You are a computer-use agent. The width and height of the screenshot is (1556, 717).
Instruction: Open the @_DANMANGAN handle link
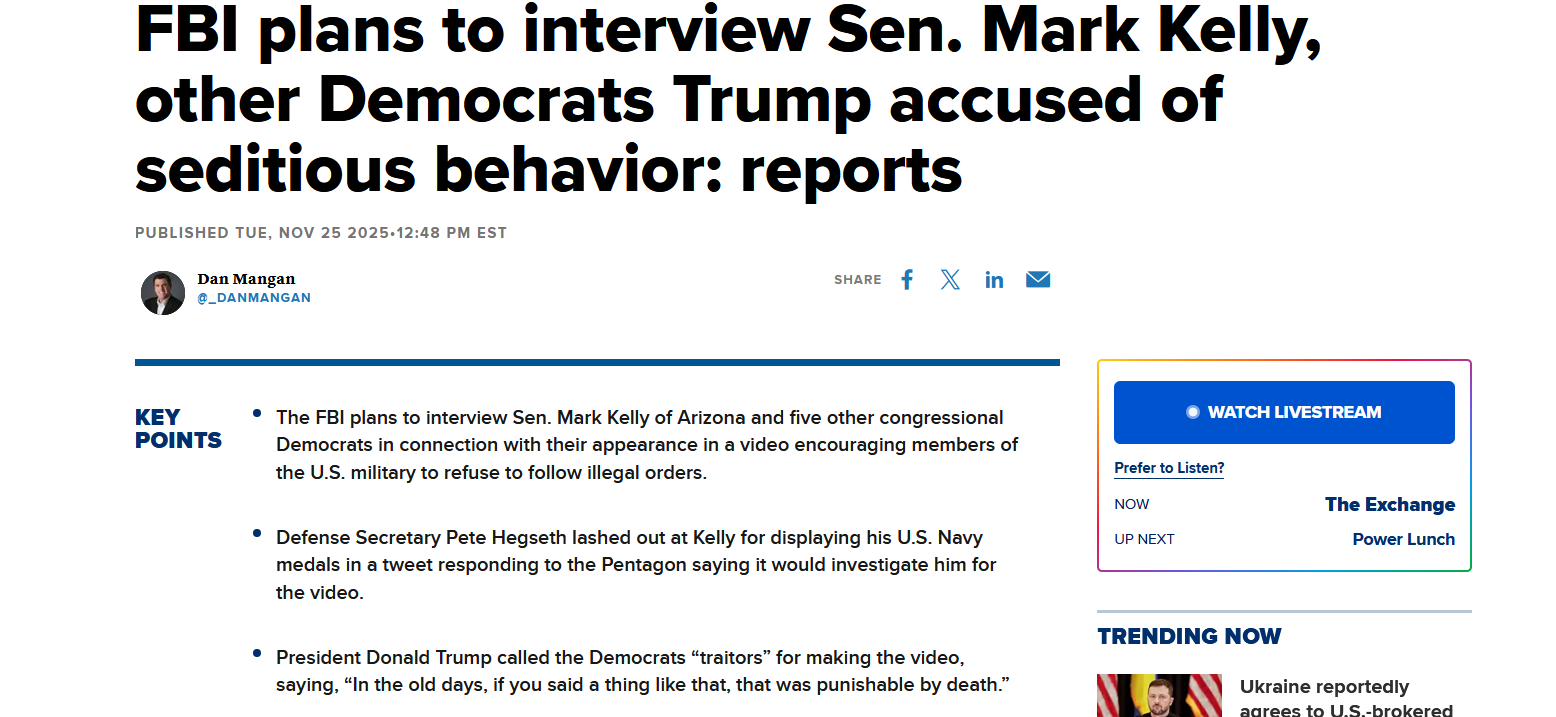(254, 298)
